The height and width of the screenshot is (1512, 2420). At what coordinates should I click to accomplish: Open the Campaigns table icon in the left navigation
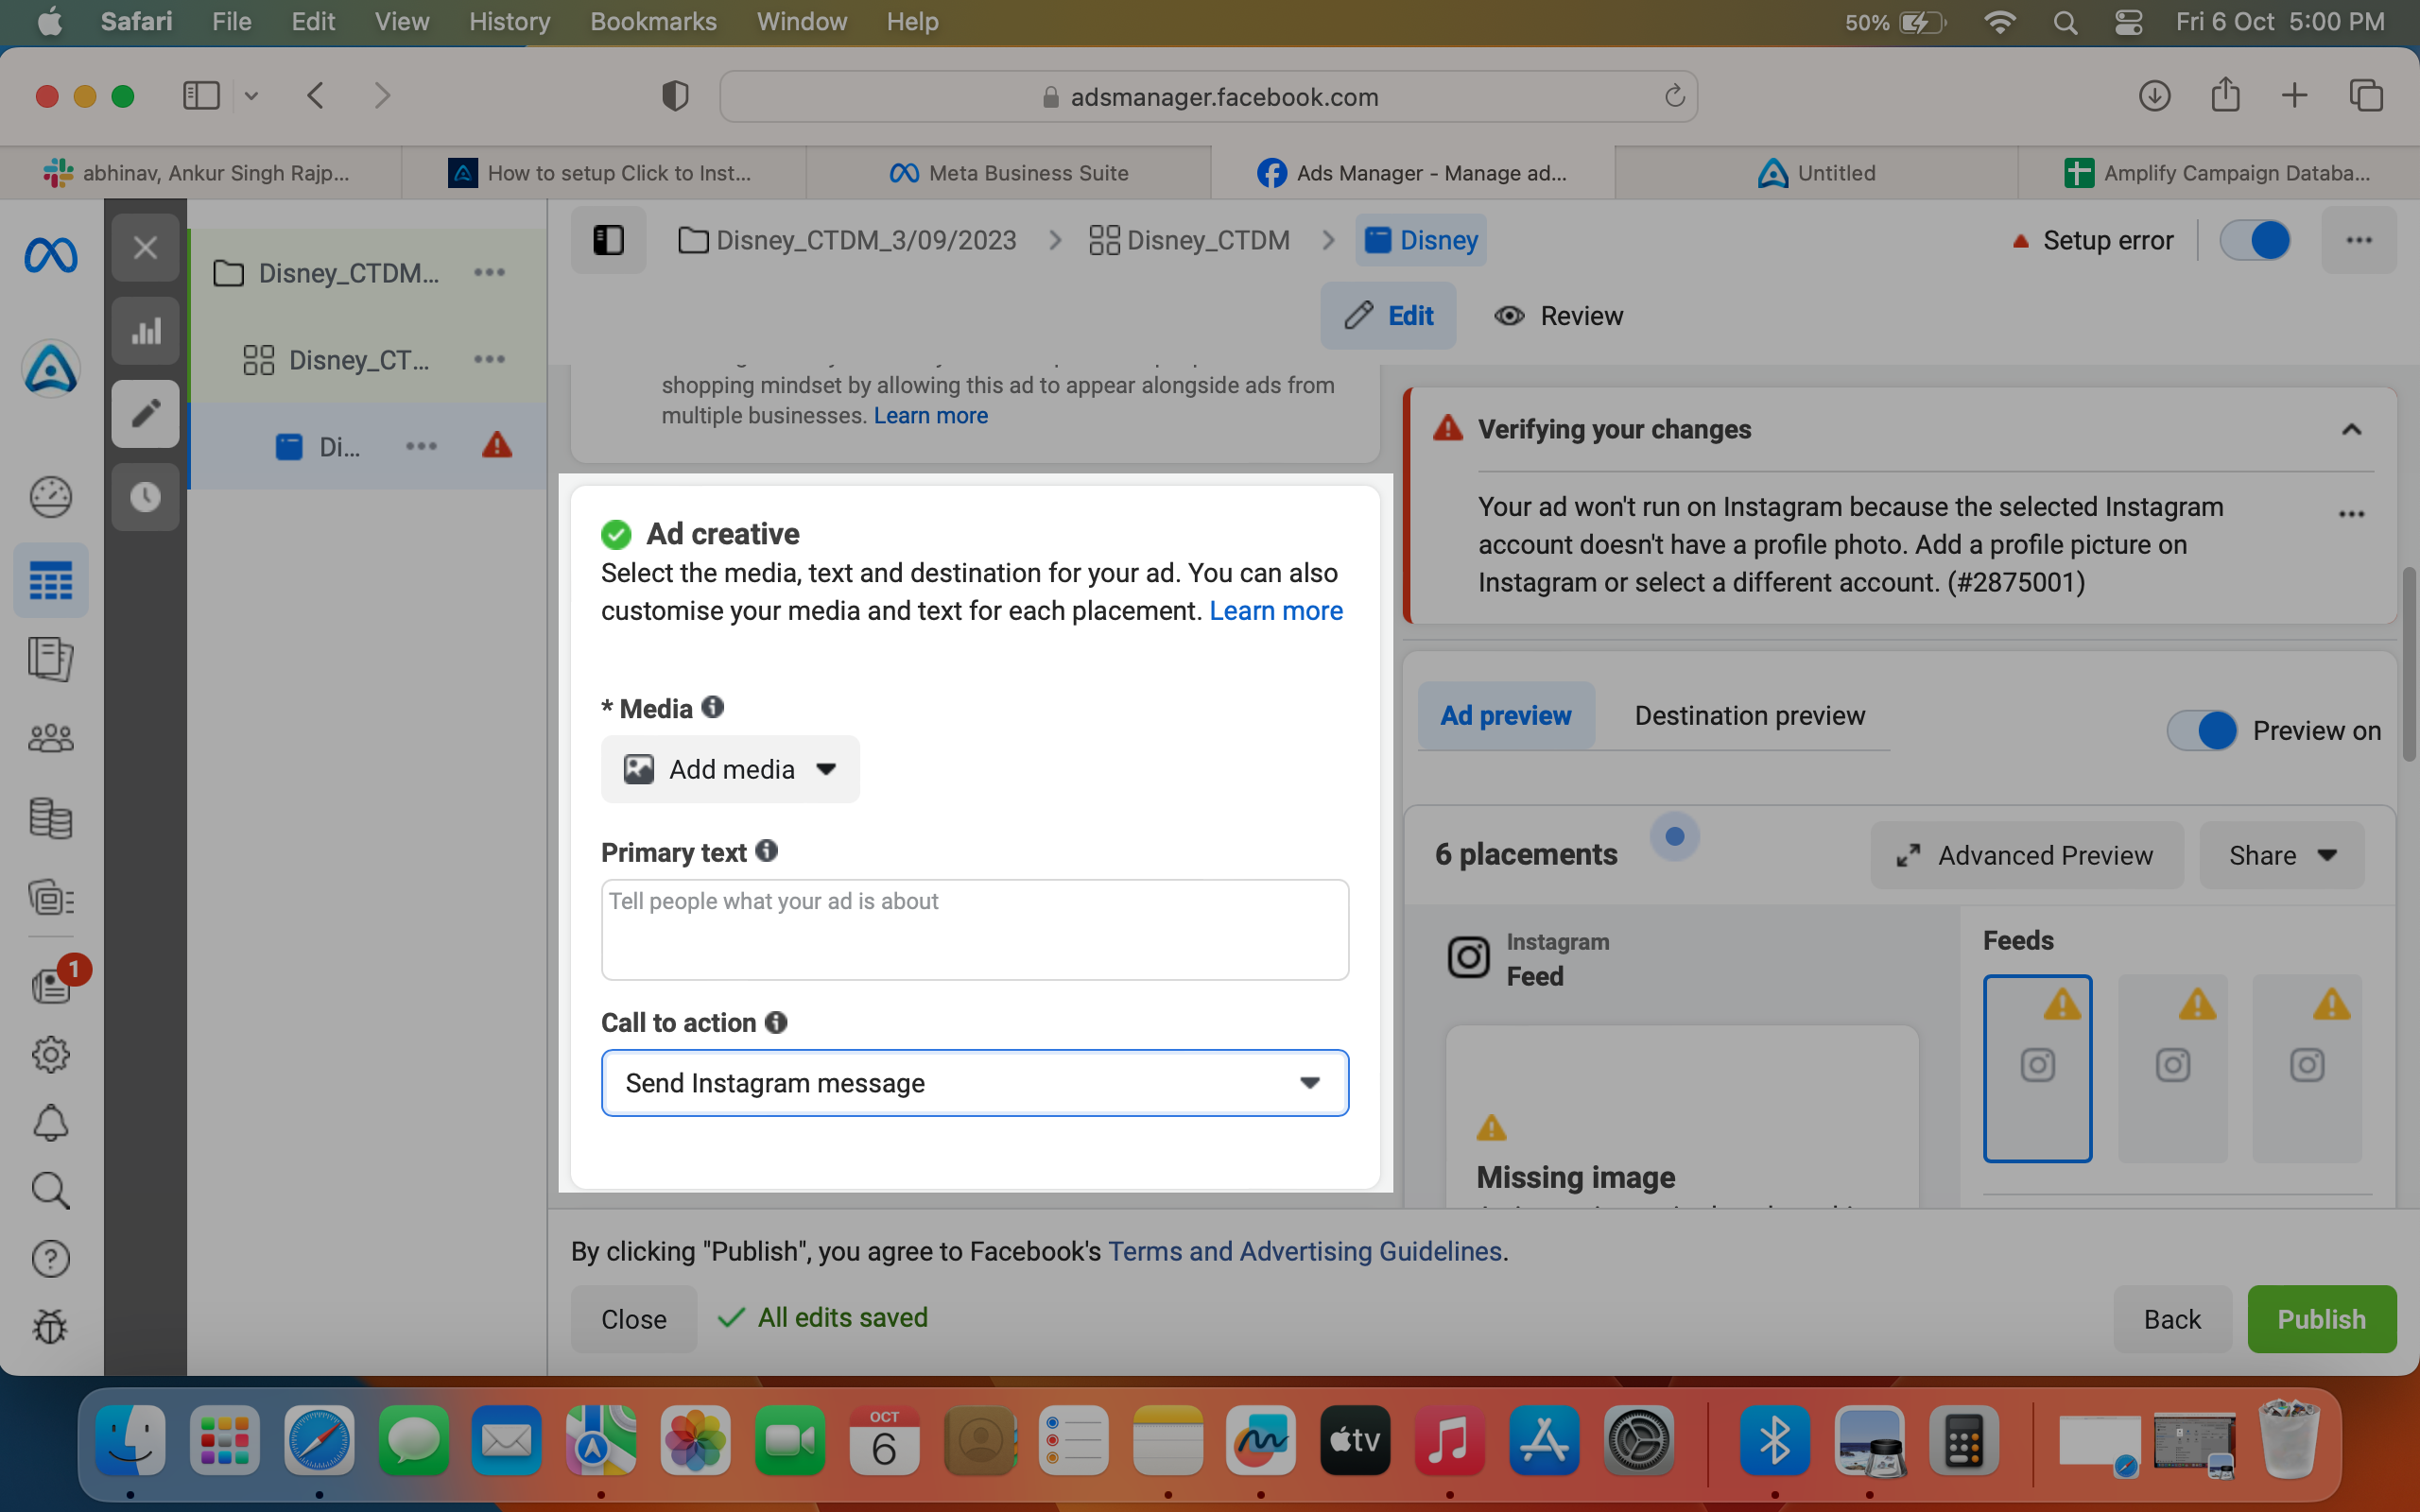click(51, 580)
